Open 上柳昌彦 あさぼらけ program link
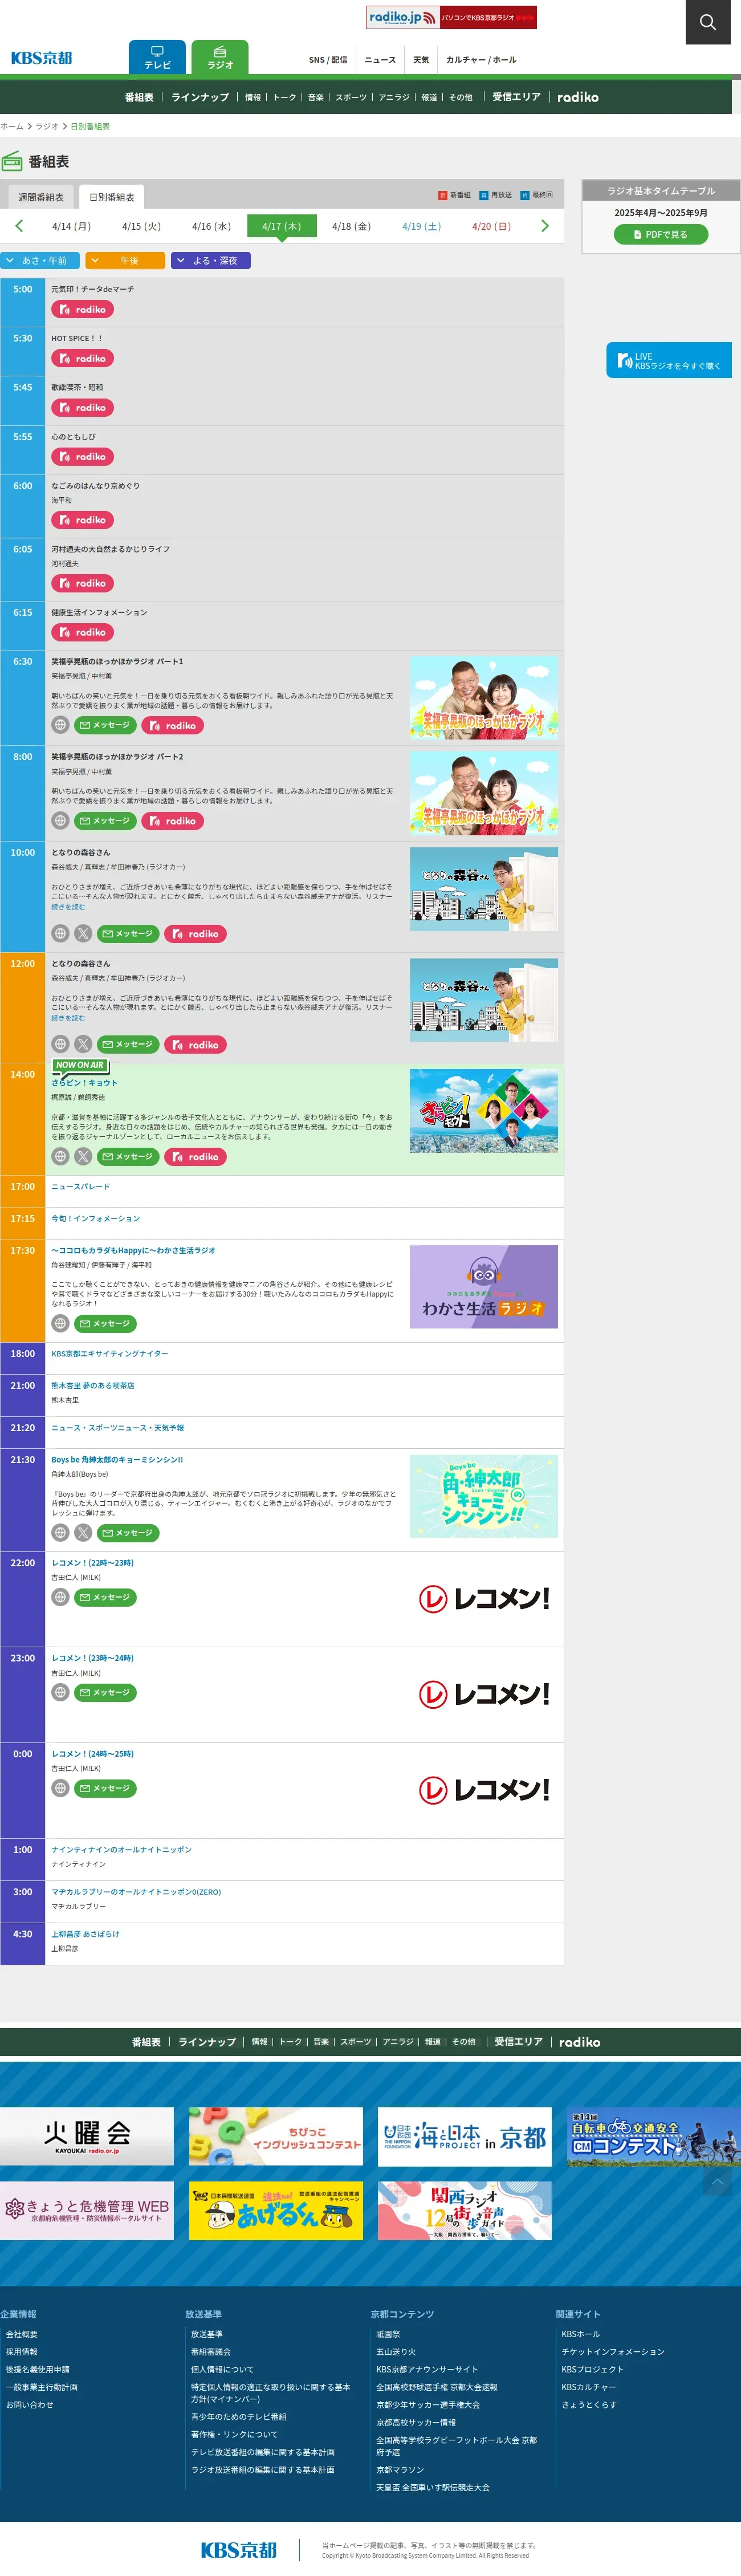Screen dimensions: 741x2576 pyautogui.click(x=85, y=1934)
